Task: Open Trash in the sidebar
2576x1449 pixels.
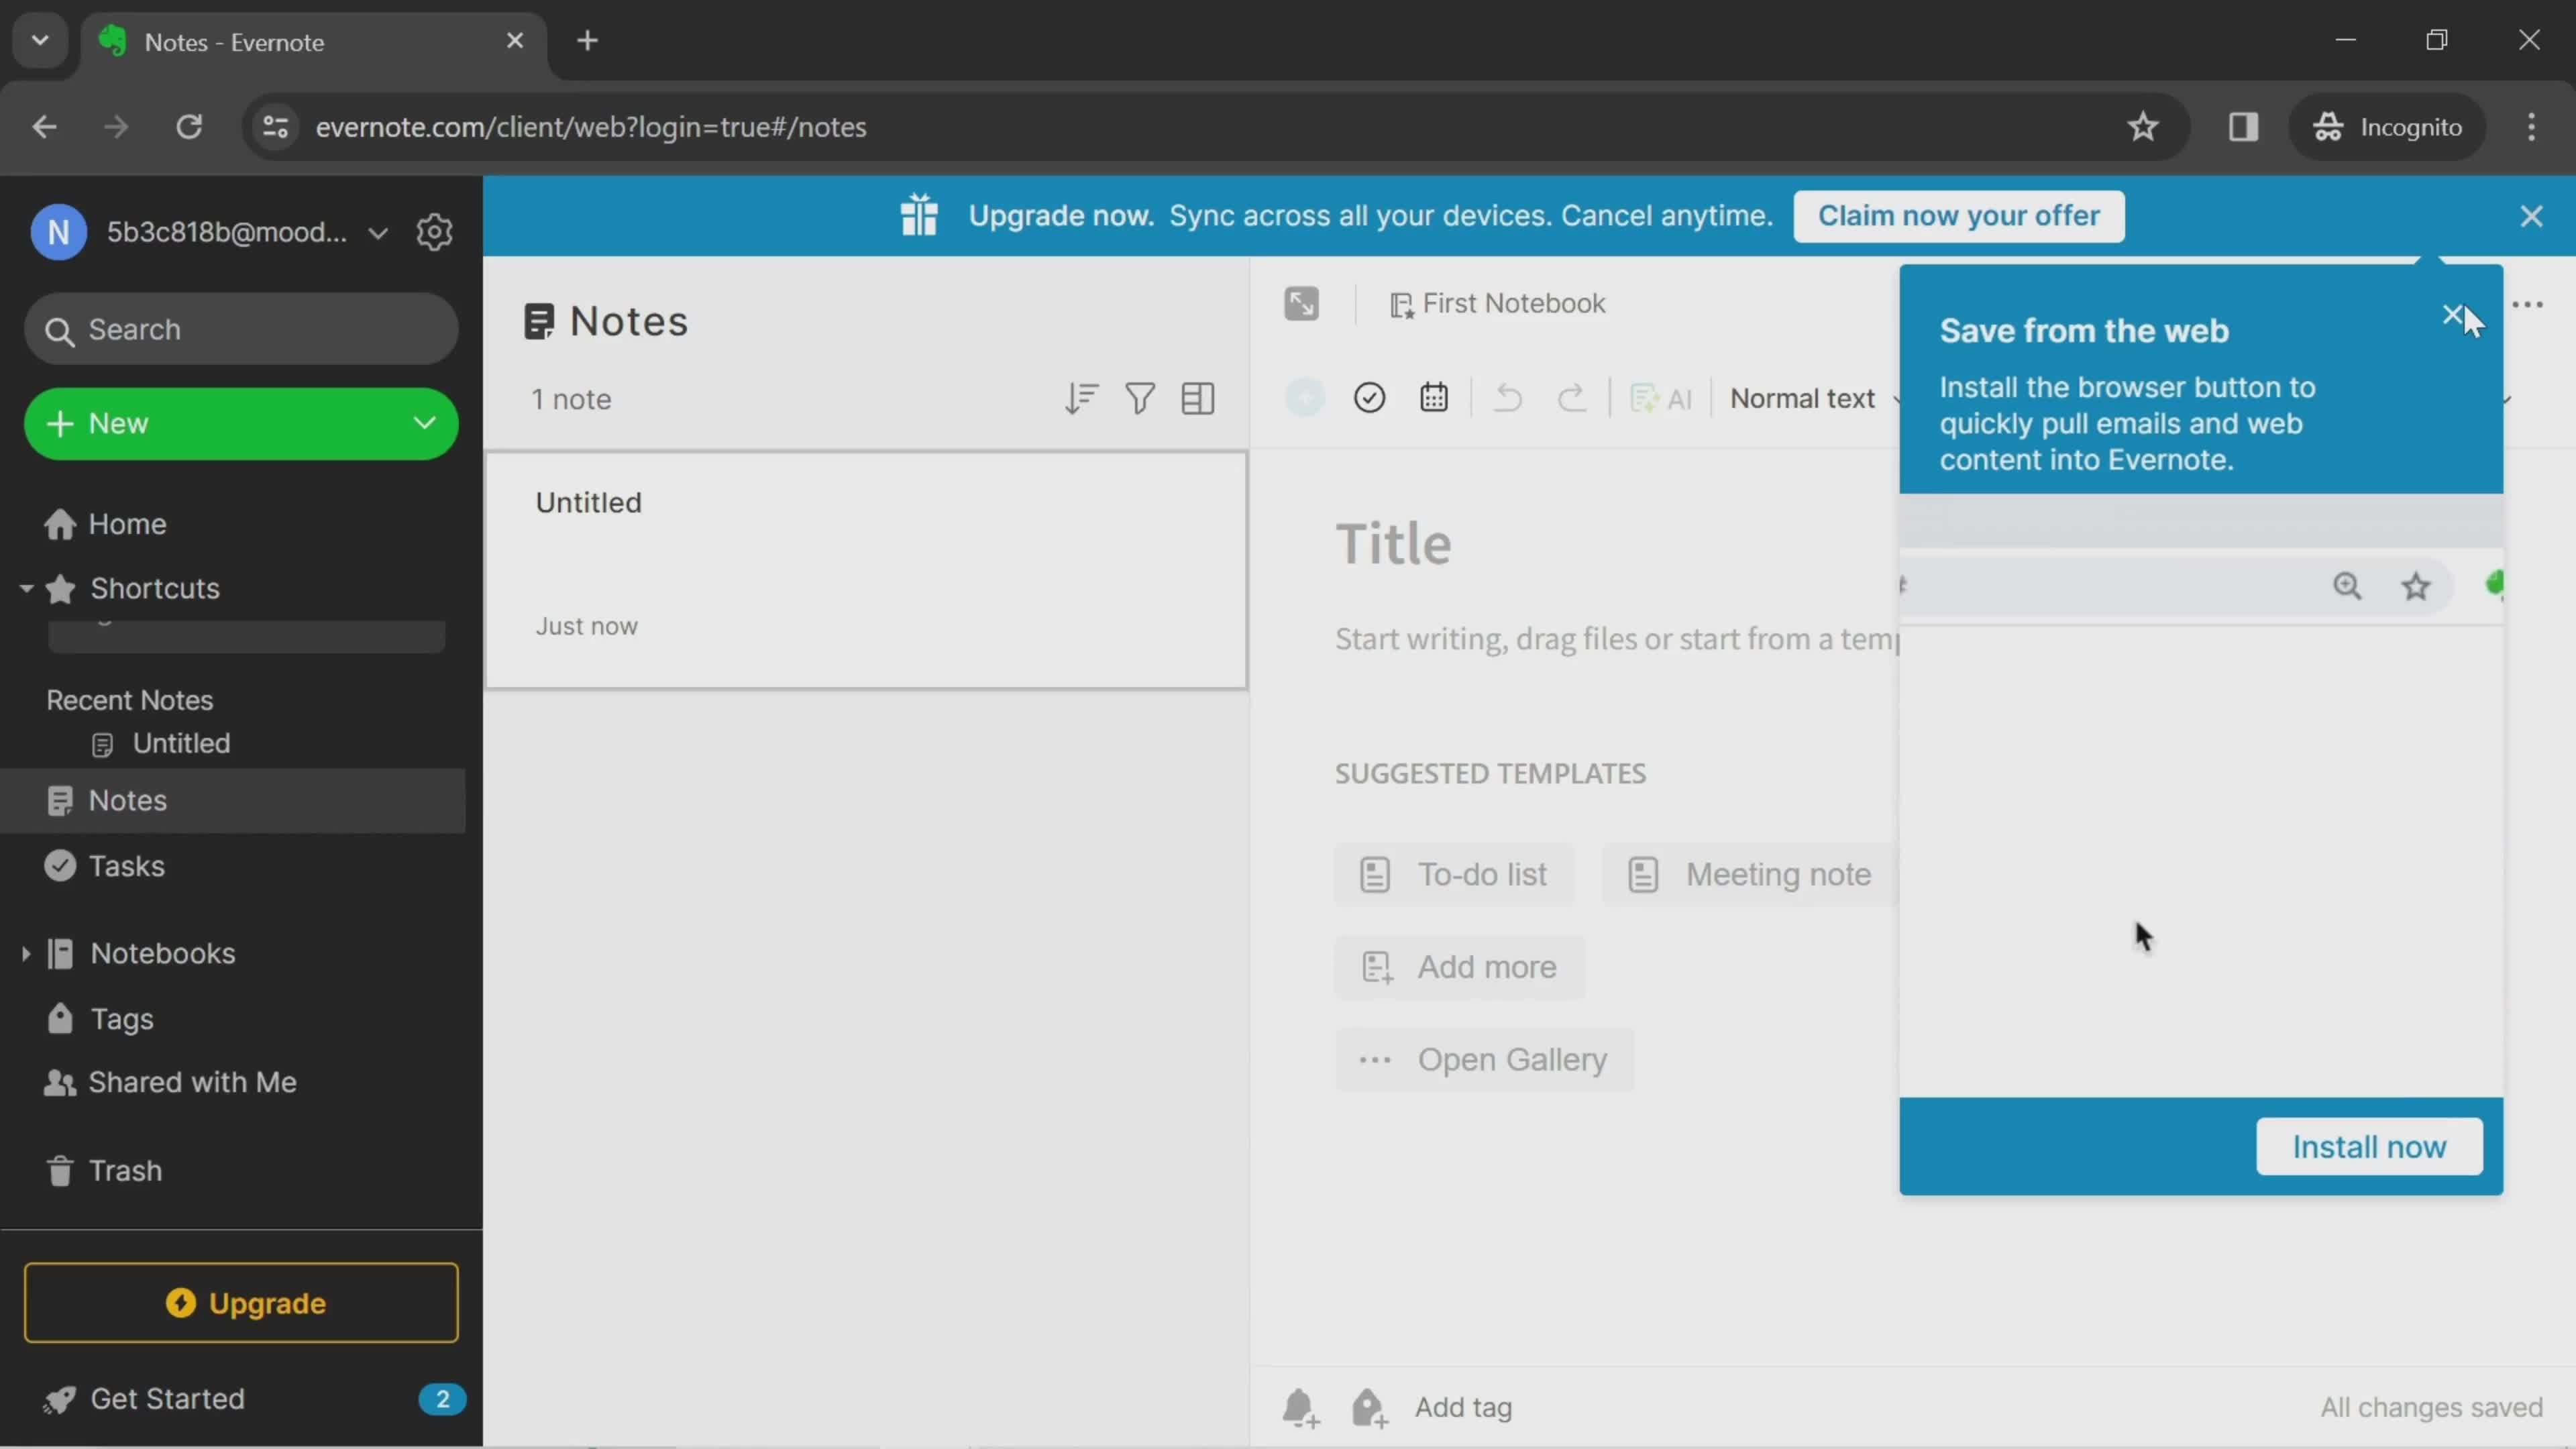Action: [125, 1171]
